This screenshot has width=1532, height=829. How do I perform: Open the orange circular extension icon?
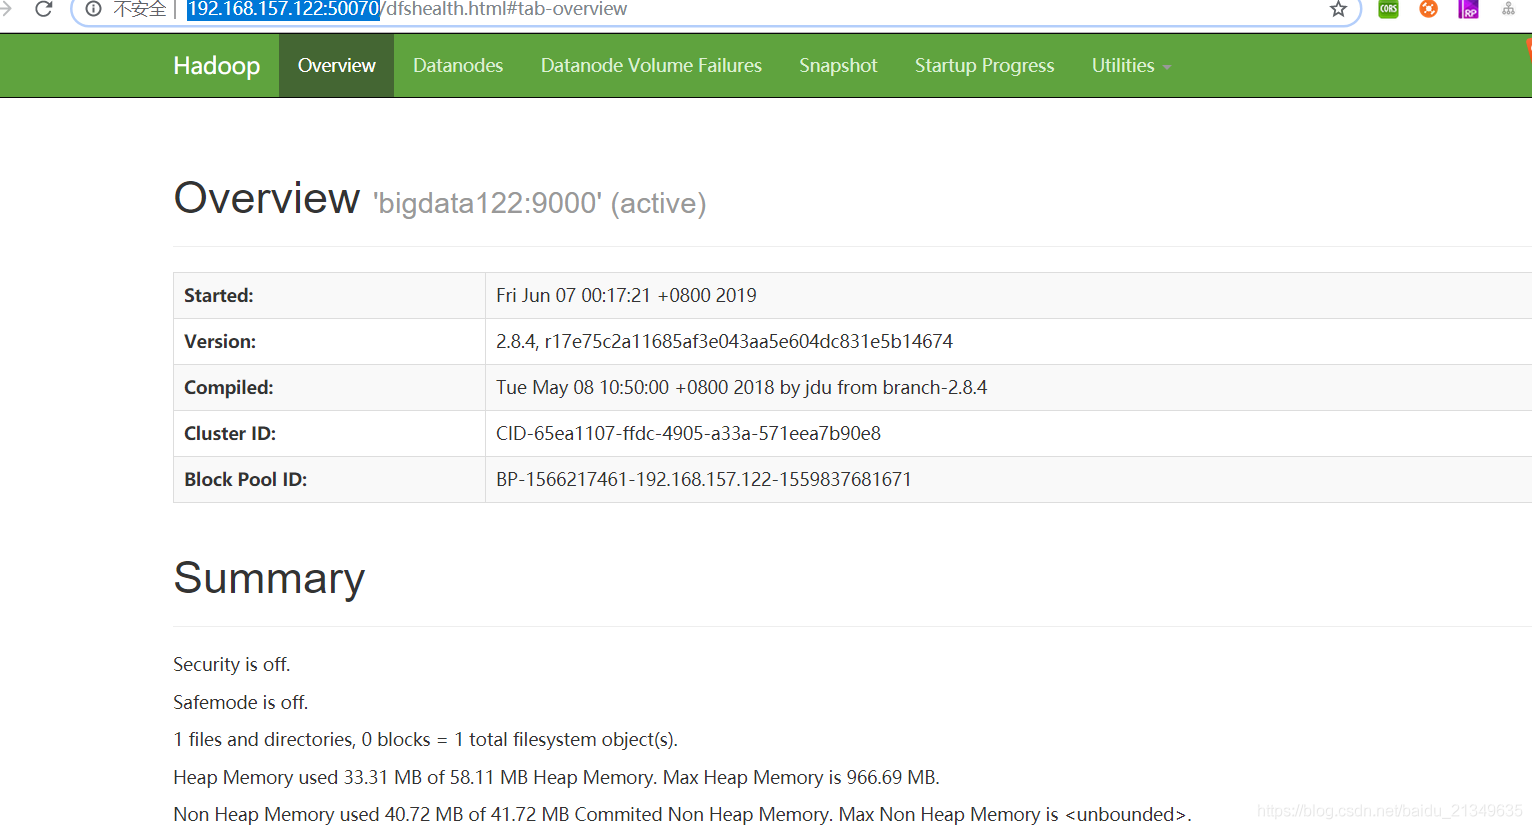point(1428,9)
